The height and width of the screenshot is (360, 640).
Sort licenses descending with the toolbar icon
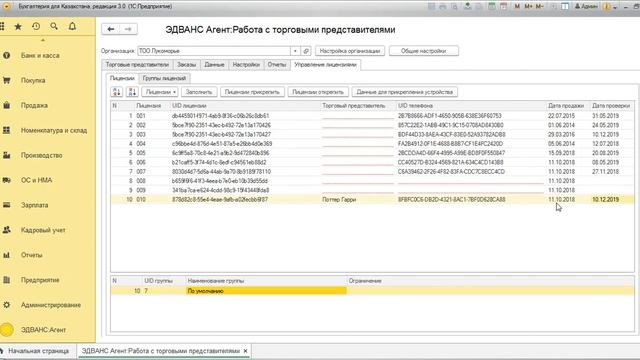point(132,92)
